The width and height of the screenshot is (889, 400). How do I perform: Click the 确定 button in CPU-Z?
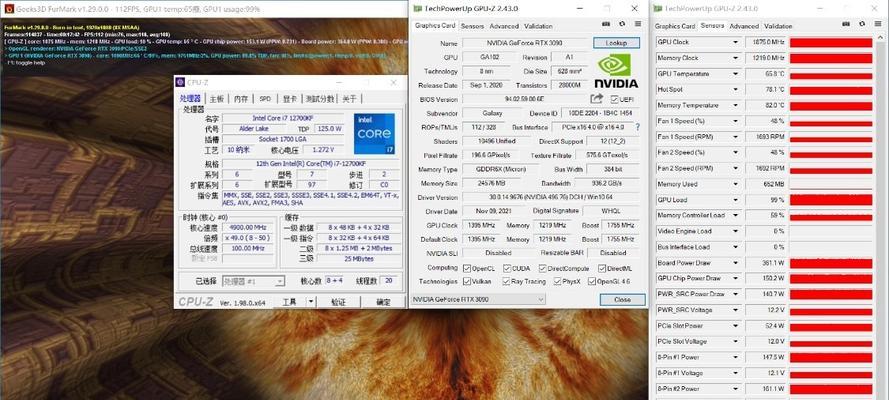(383, 302)
